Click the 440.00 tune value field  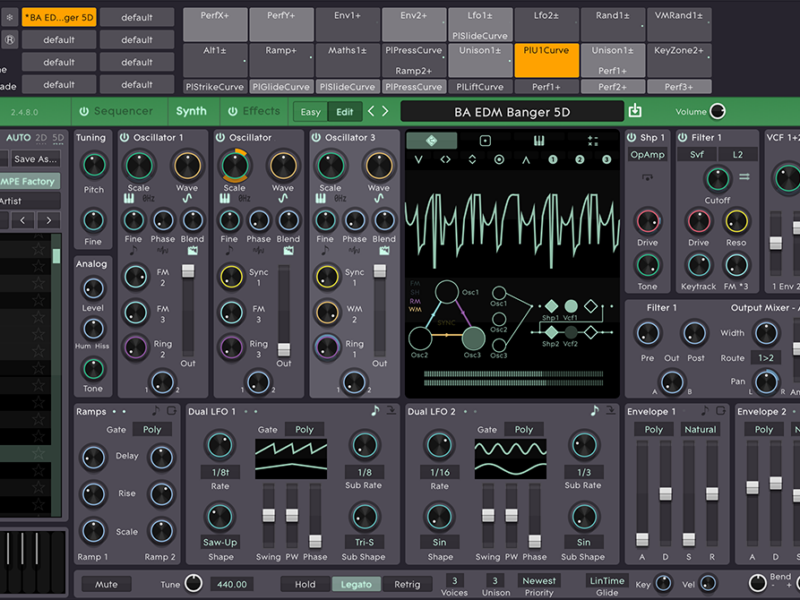click(x=231, y=584)
